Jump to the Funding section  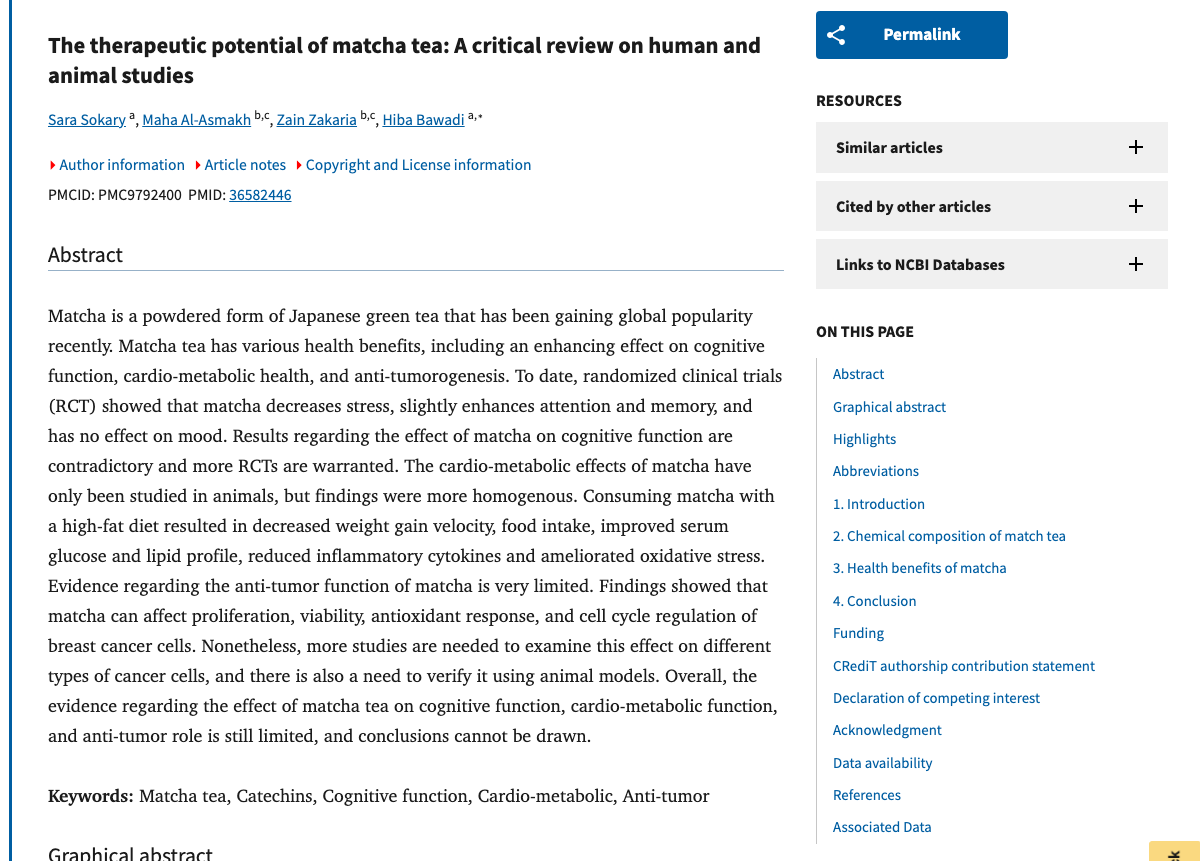point(858,632)
